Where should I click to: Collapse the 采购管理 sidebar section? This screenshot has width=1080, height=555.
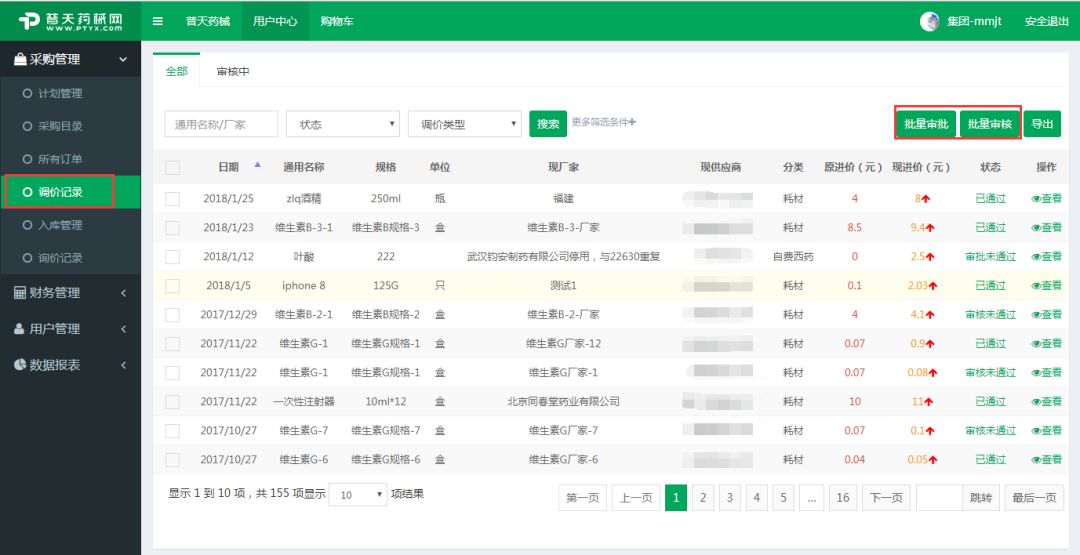(x=70, y=60)
